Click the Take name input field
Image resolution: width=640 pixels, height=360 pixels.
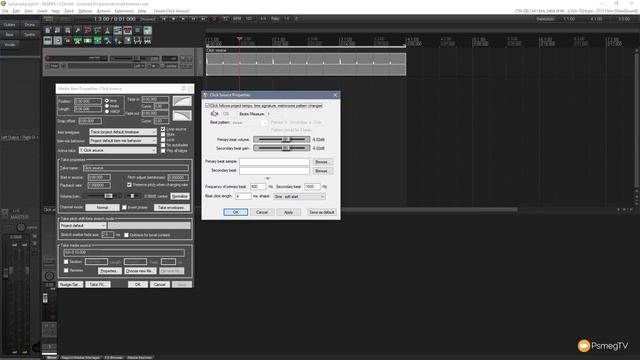136,168
